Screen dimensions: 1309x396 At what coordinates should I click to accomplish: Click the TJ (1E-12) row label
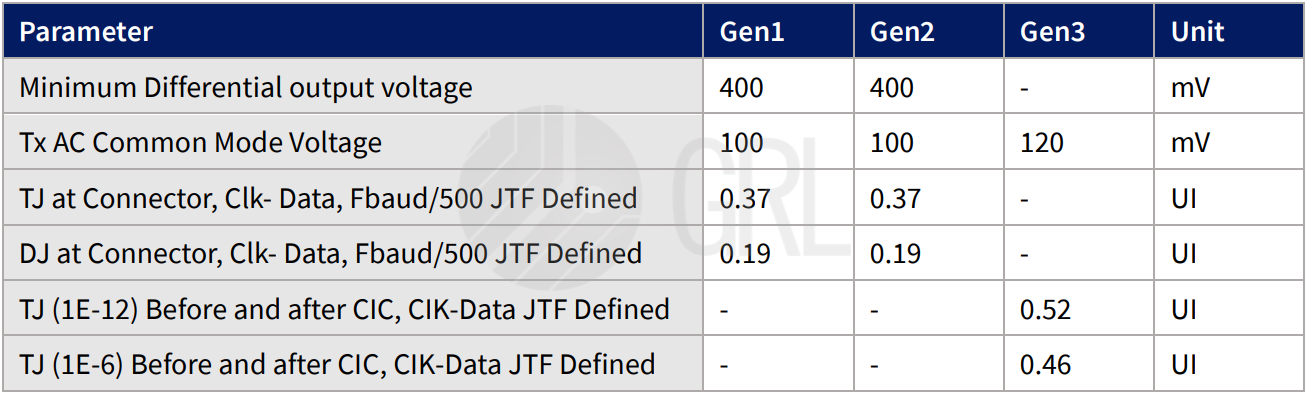345,309
